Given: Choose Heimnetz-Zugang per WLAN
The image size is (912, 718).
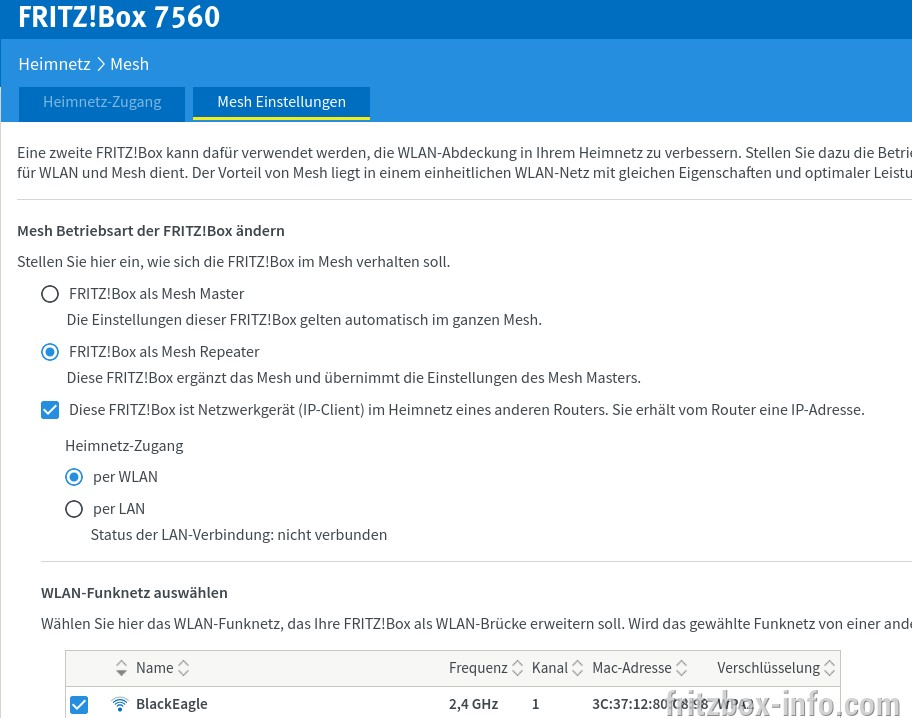Looking at the screenshot, I should 74,477.
